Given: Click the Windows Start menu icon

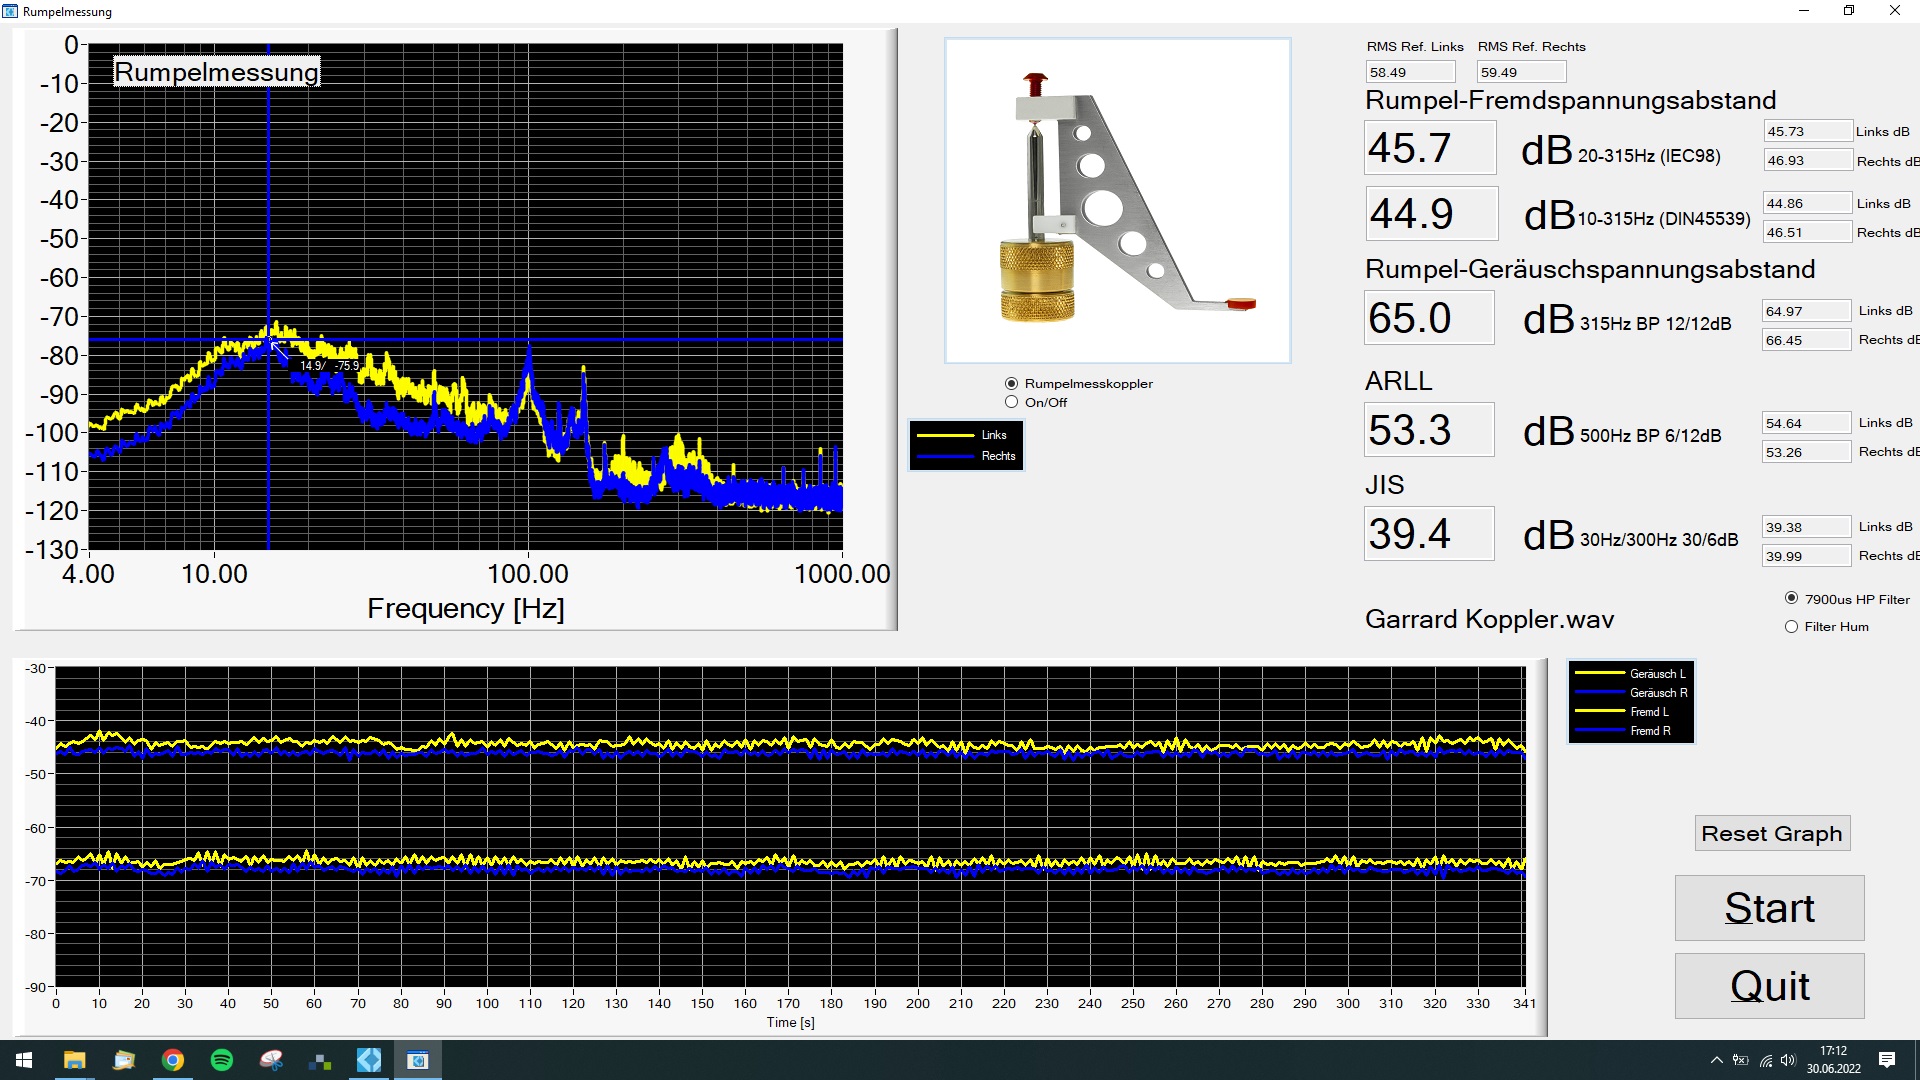Looking at the screenshot, I should (x=24, y=1060).
